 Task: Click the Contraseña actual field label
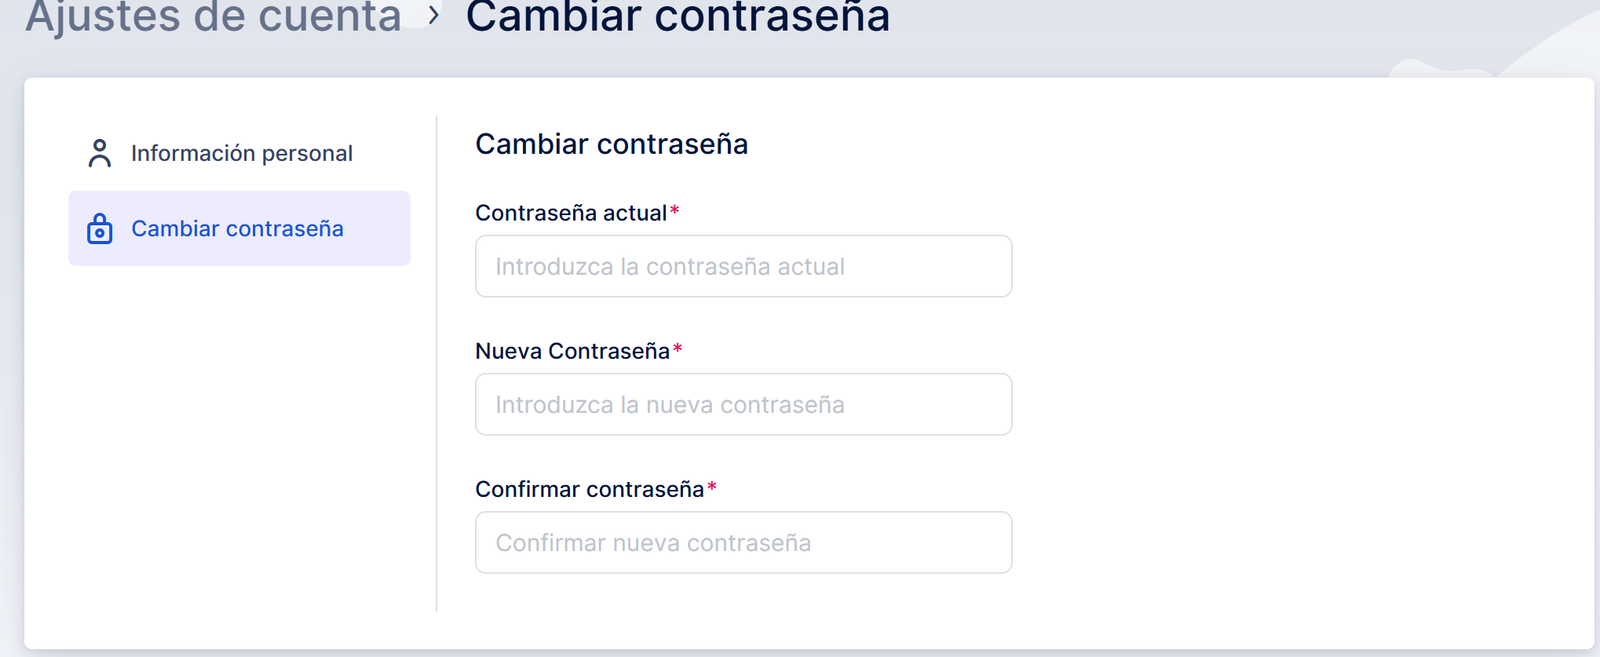tap(570, 213)
